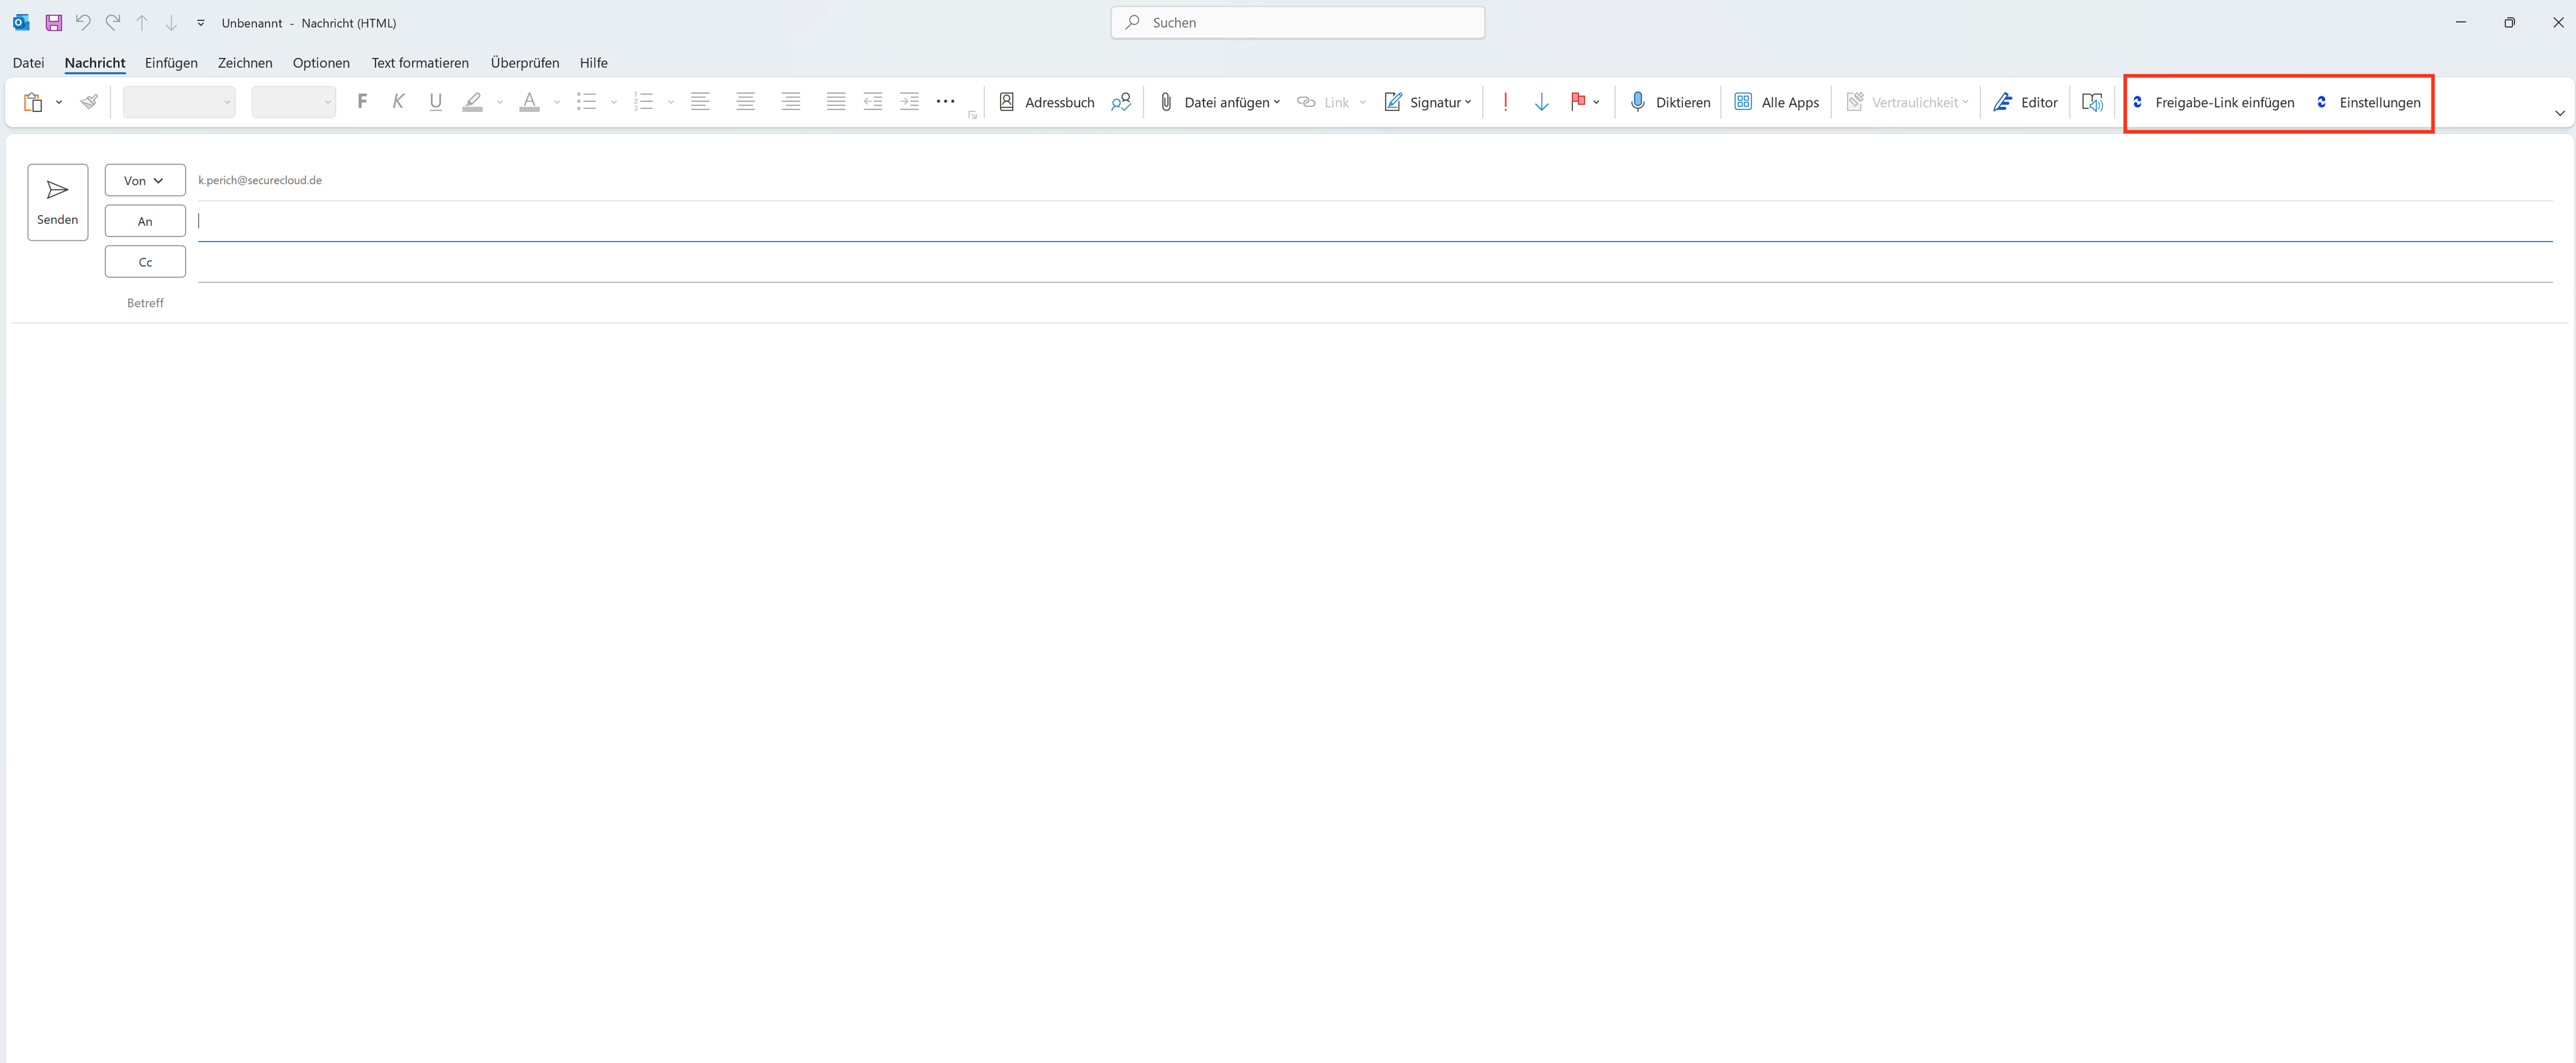The width and height of the screenshot is (2576, 1063).
Task: Click the Send (Senden) button
Action: pos(57,202)
